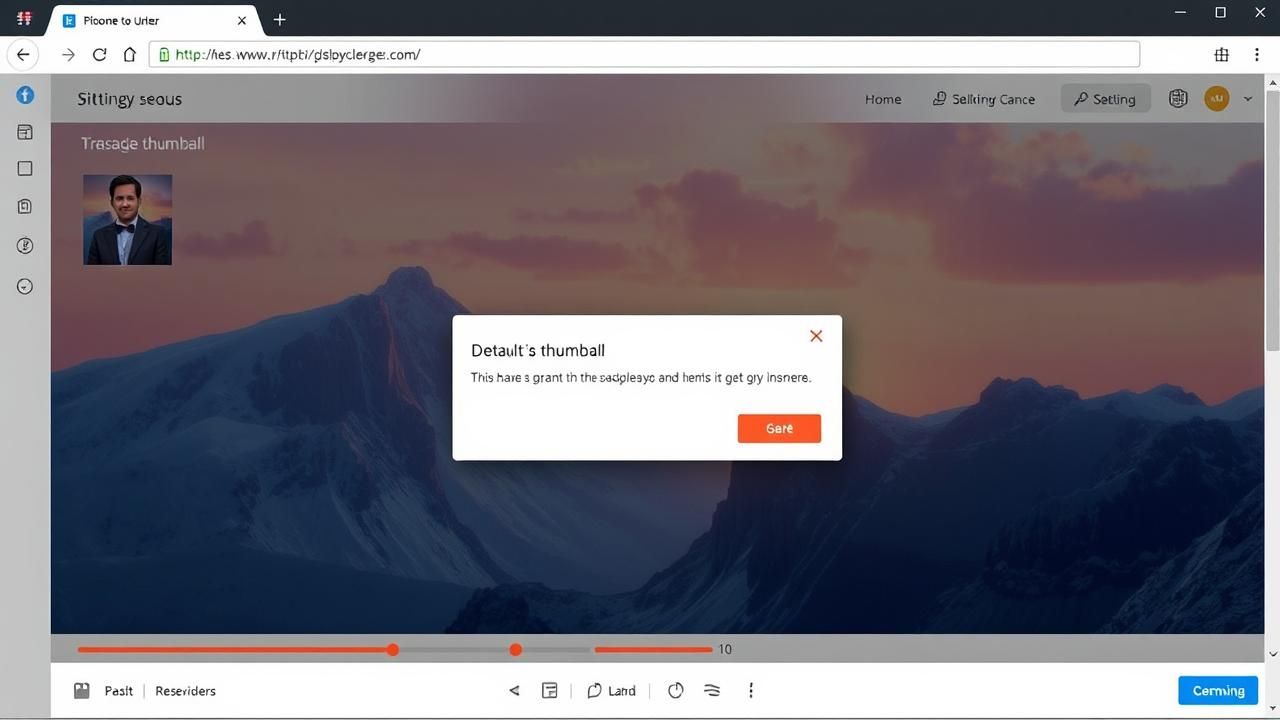Click the Land button in bottom toolbar

611,691
